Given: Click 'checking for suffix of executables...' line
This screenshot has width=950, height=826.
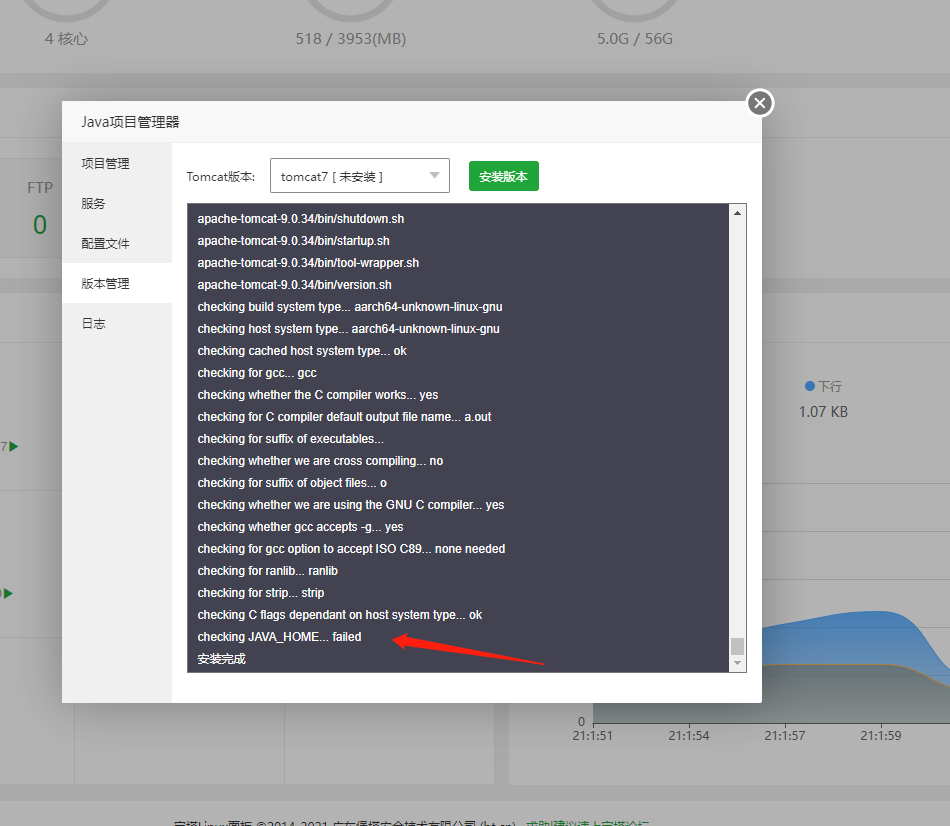Looking at the screenshot, I should [290, 439].
